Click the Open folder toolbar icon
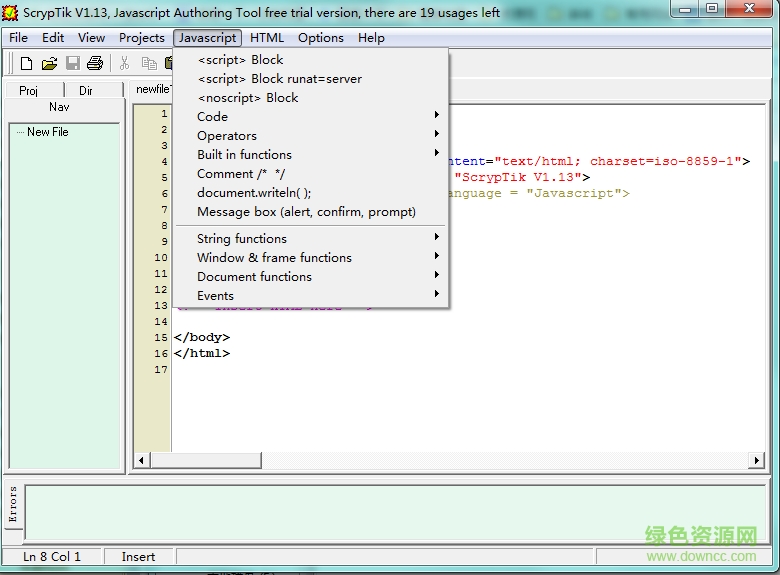This screenshot has width=780, height=575. coord(49,63)
